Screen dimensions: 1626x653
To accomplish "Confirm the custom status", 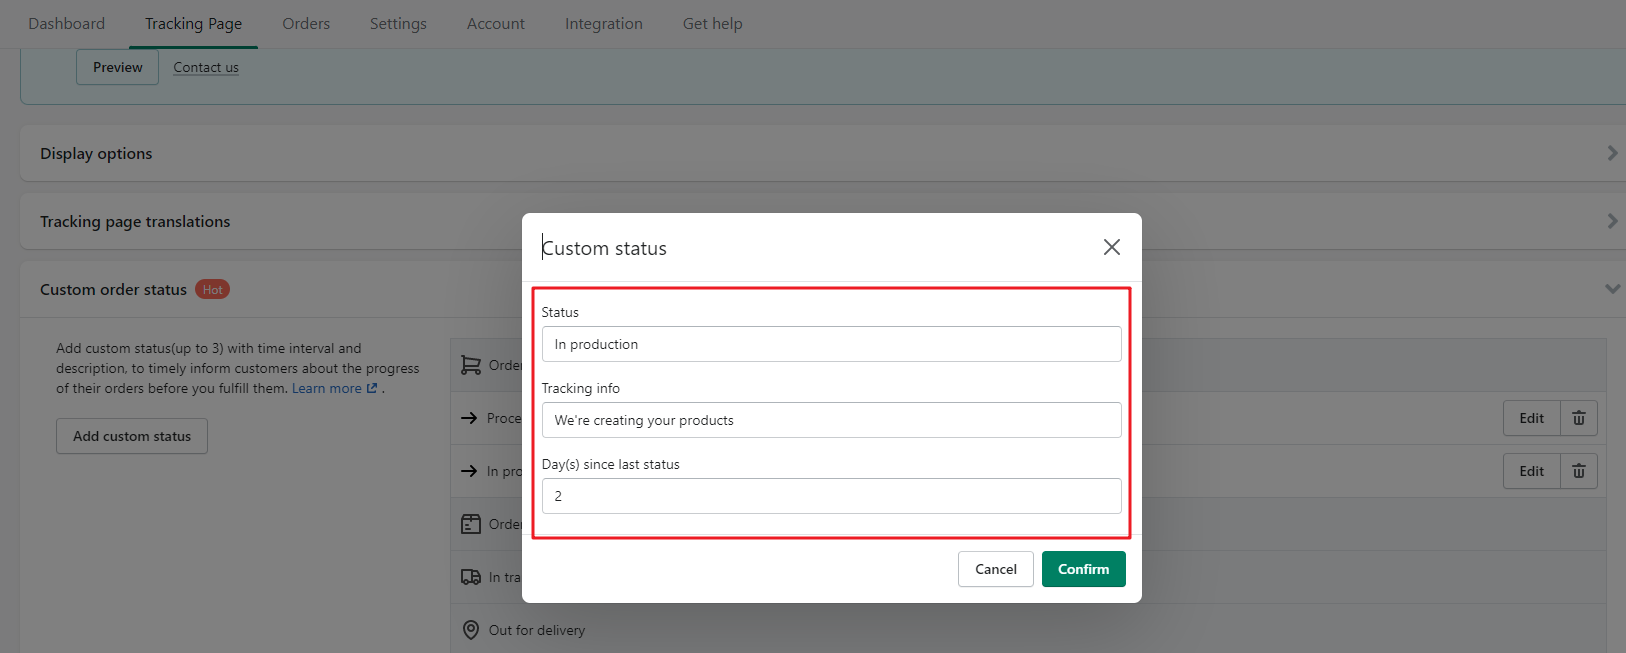I will pyautogui.click(x=1083, y=569).
